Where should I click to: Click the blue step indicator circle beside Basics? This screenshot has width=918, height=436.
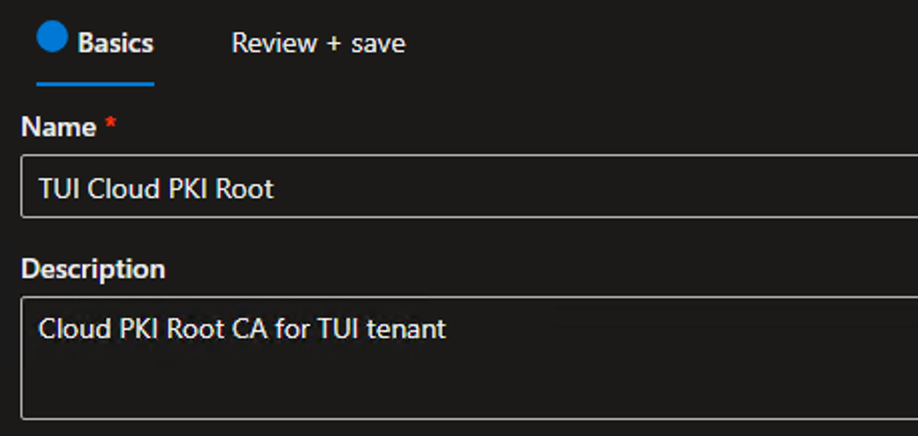[52, 38]
